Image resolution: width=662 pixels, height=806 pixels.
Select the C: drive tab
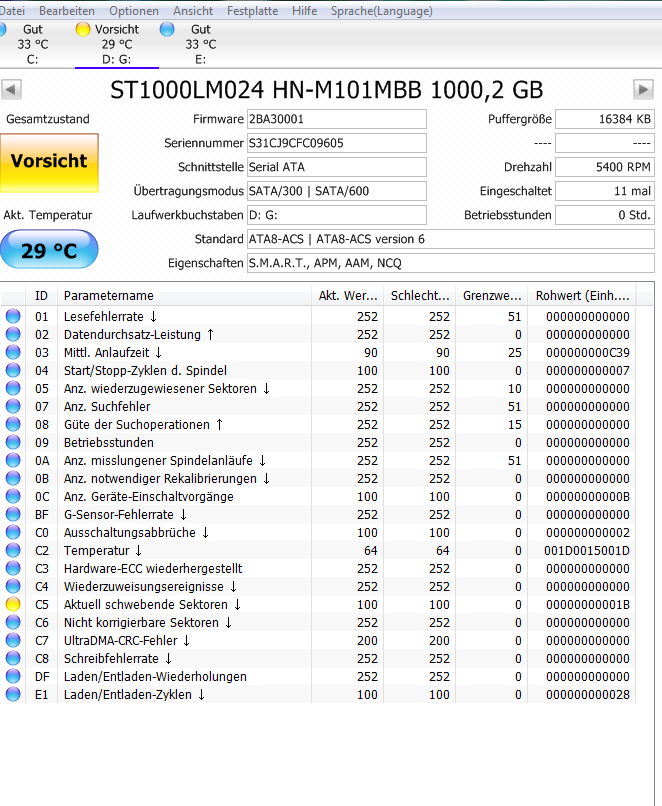point(32,44)
